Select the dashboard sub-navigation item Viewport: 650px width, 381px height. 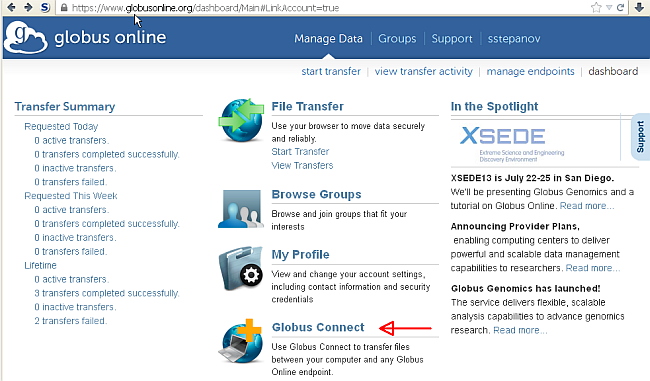(613, 71)
